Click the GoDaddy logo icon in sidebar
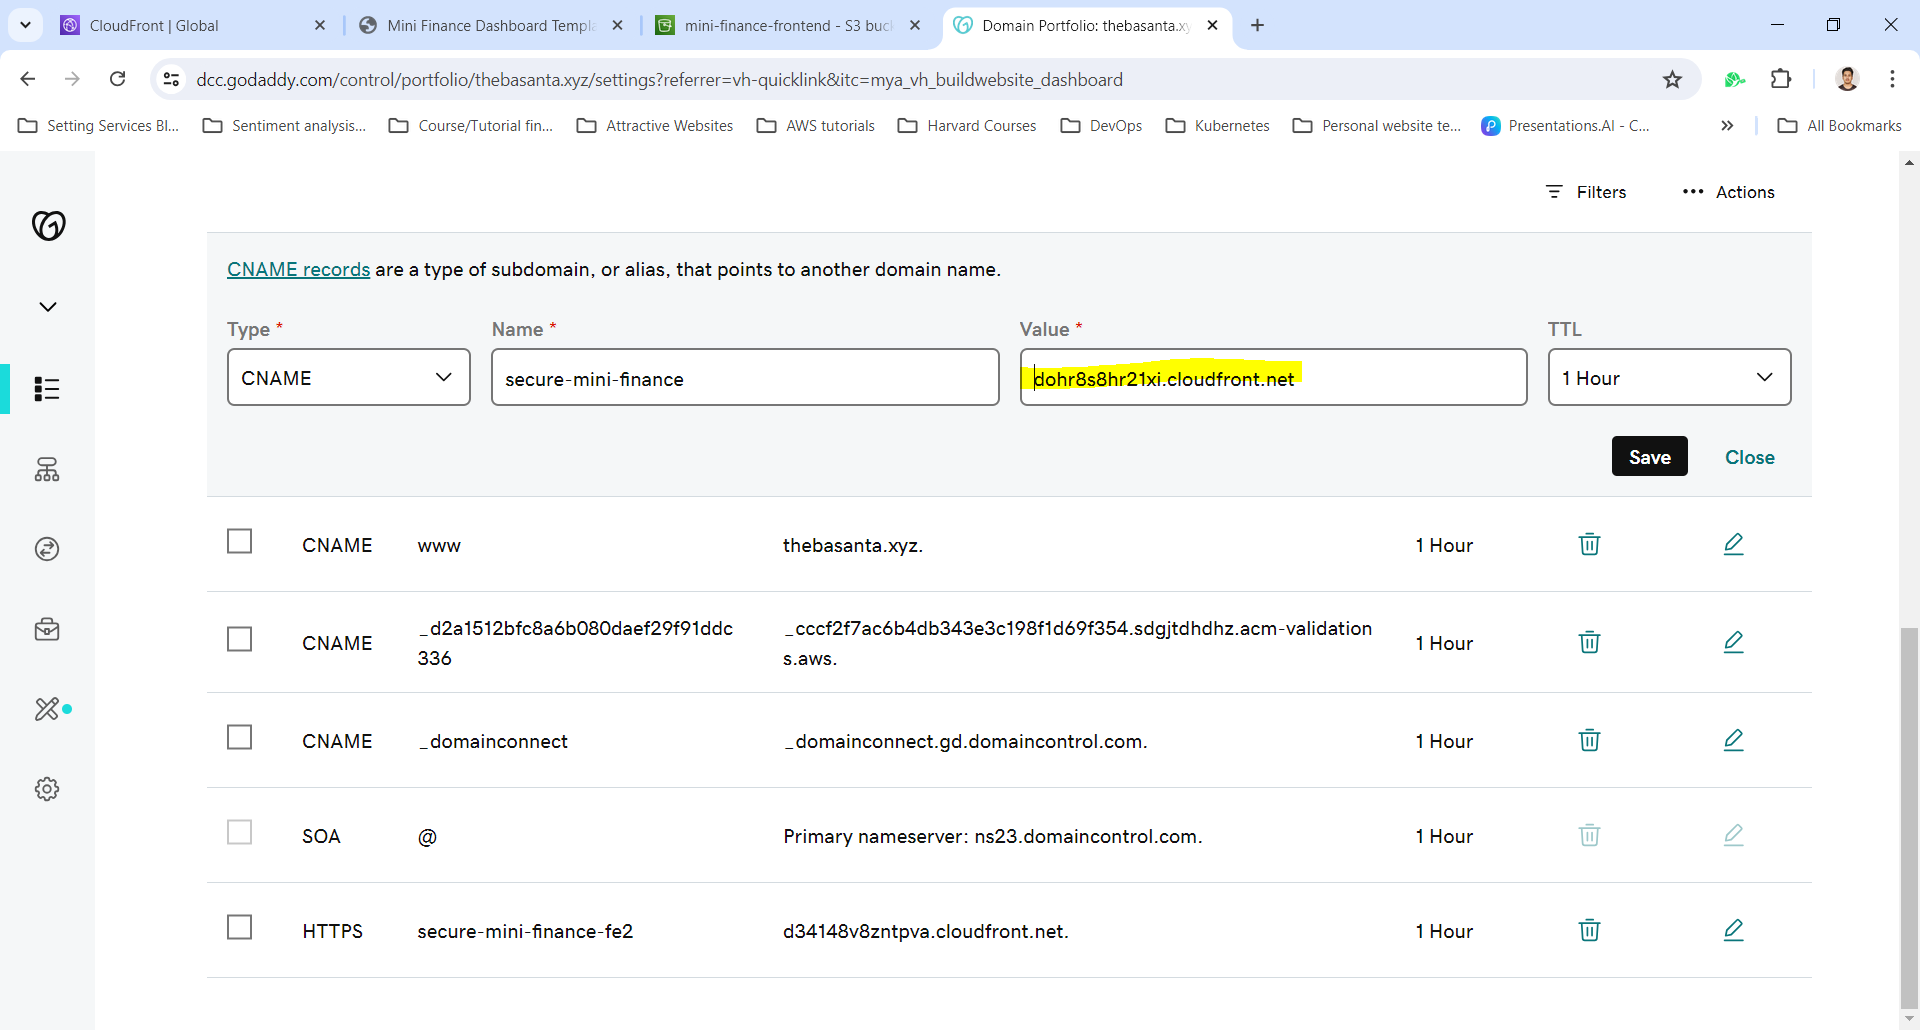 [x=48, y=225]
